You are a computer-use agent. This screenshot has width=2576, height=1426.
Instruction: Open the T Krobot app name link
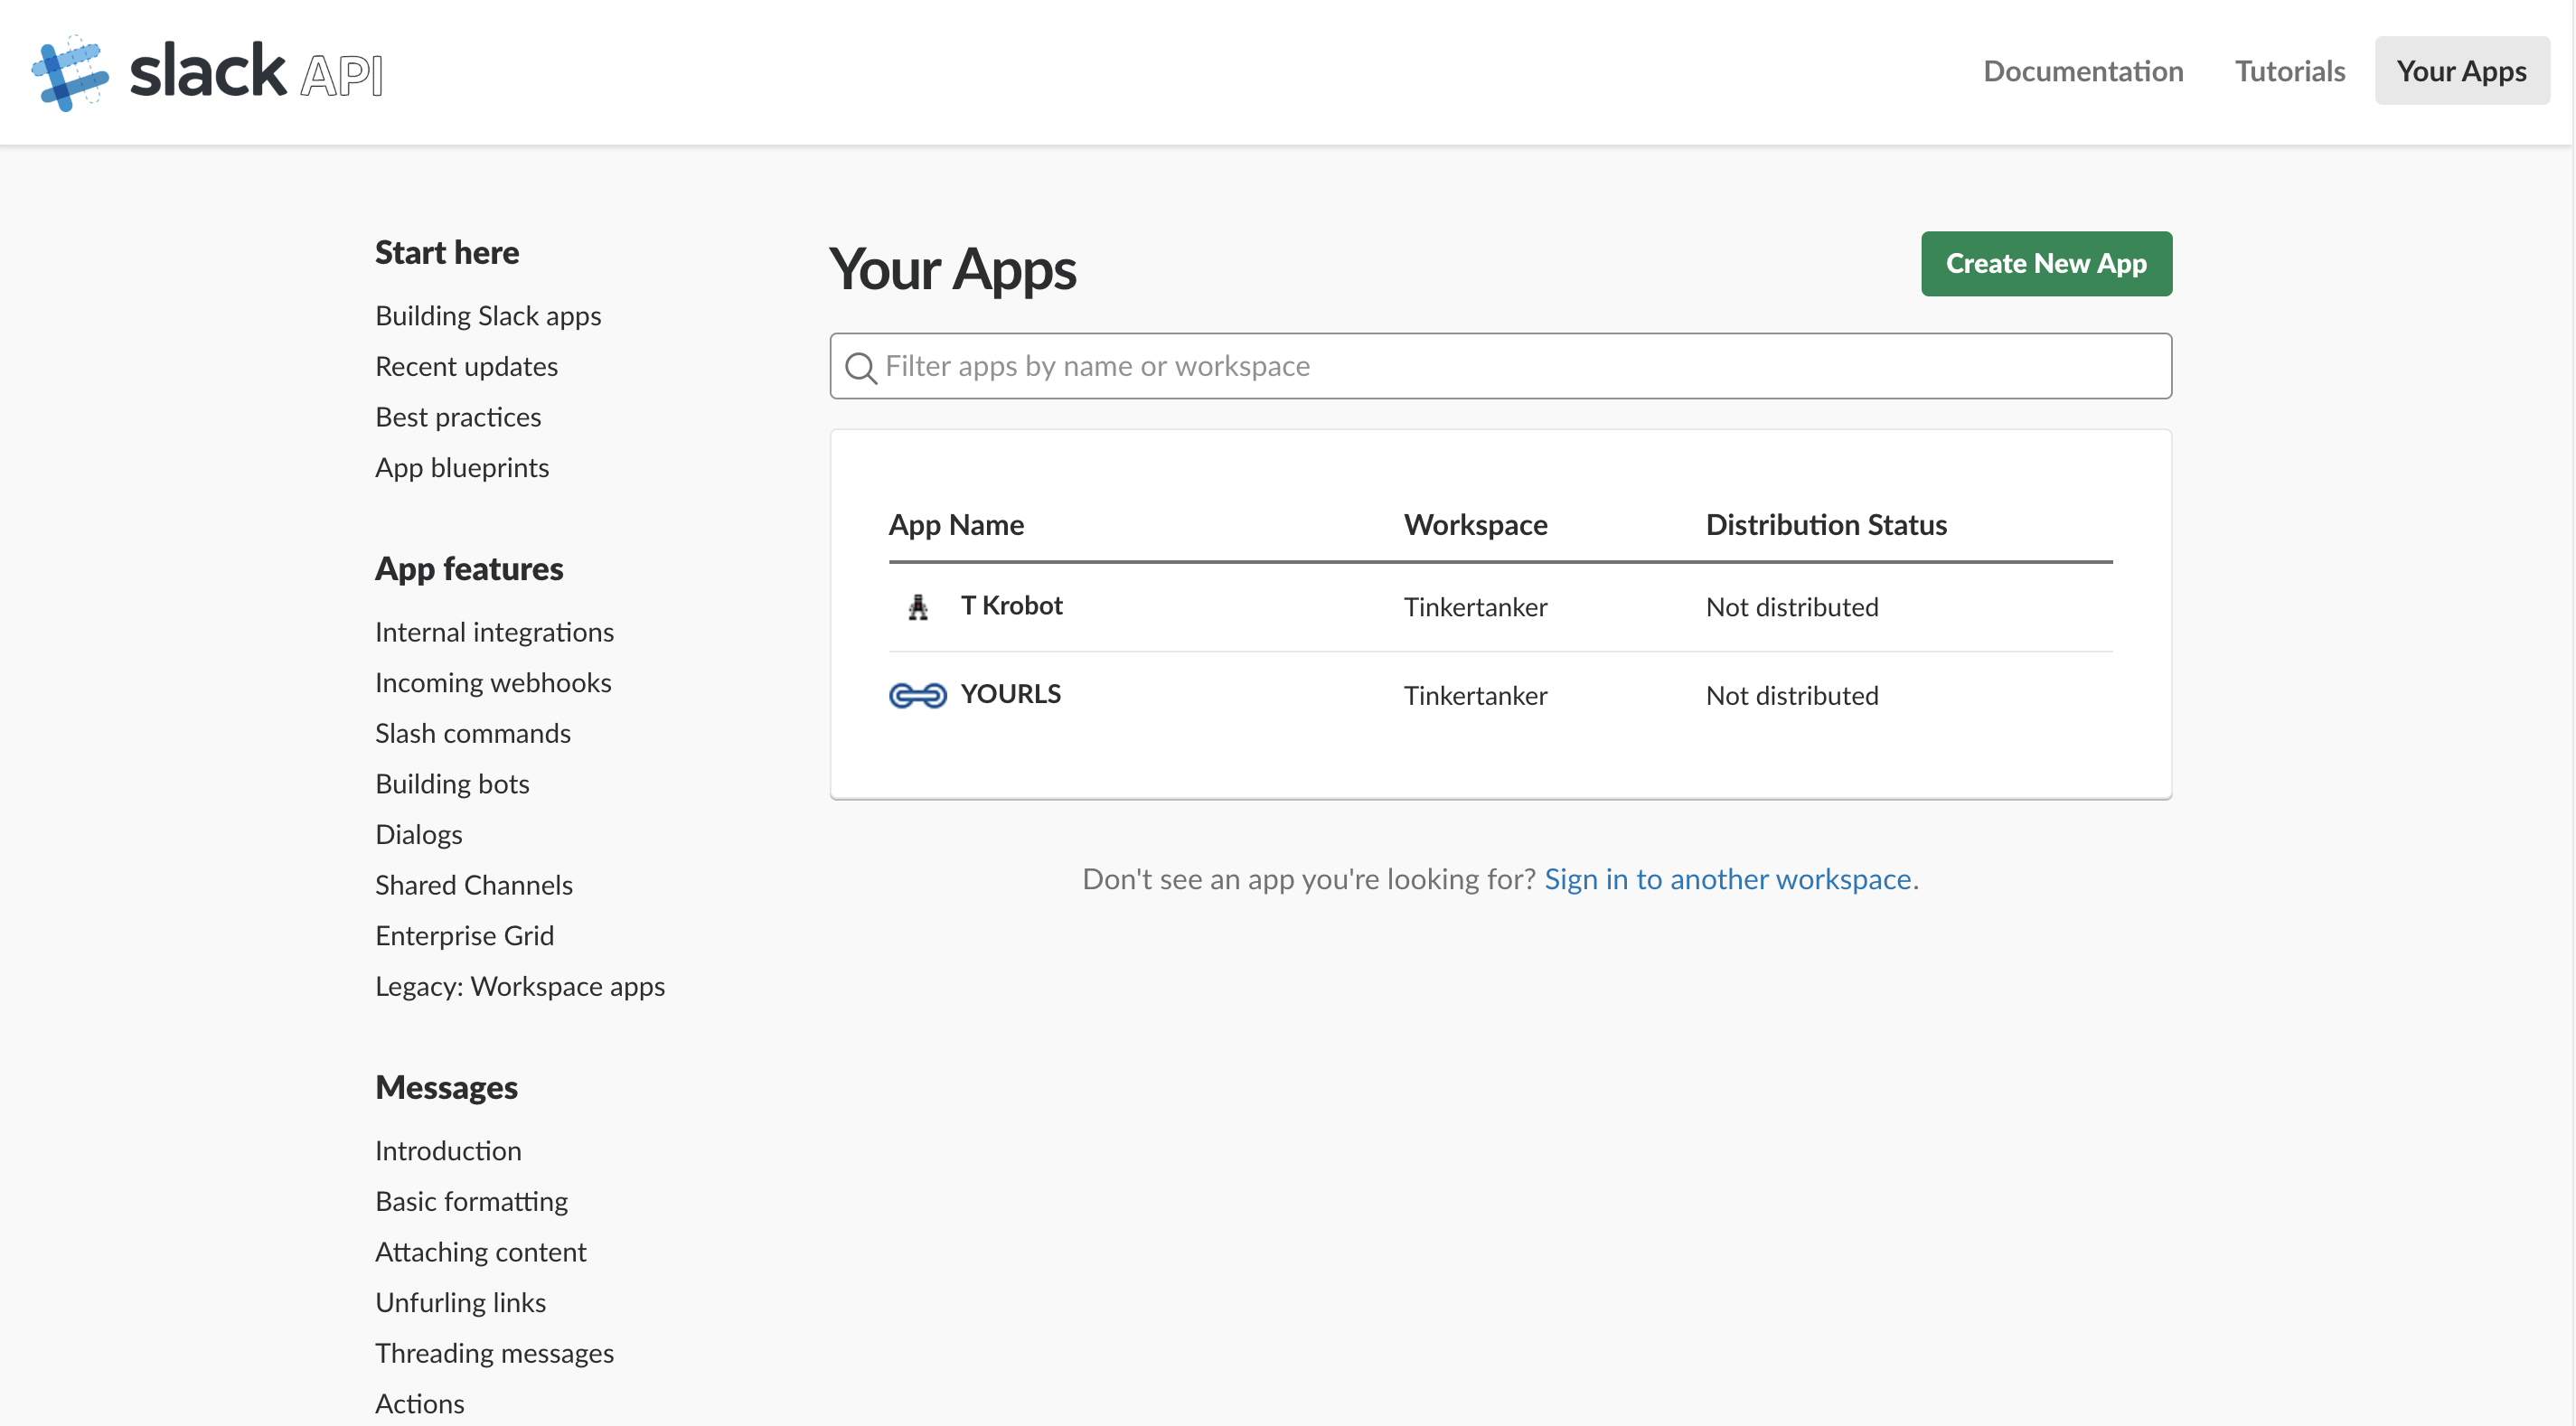(1011, 605)
